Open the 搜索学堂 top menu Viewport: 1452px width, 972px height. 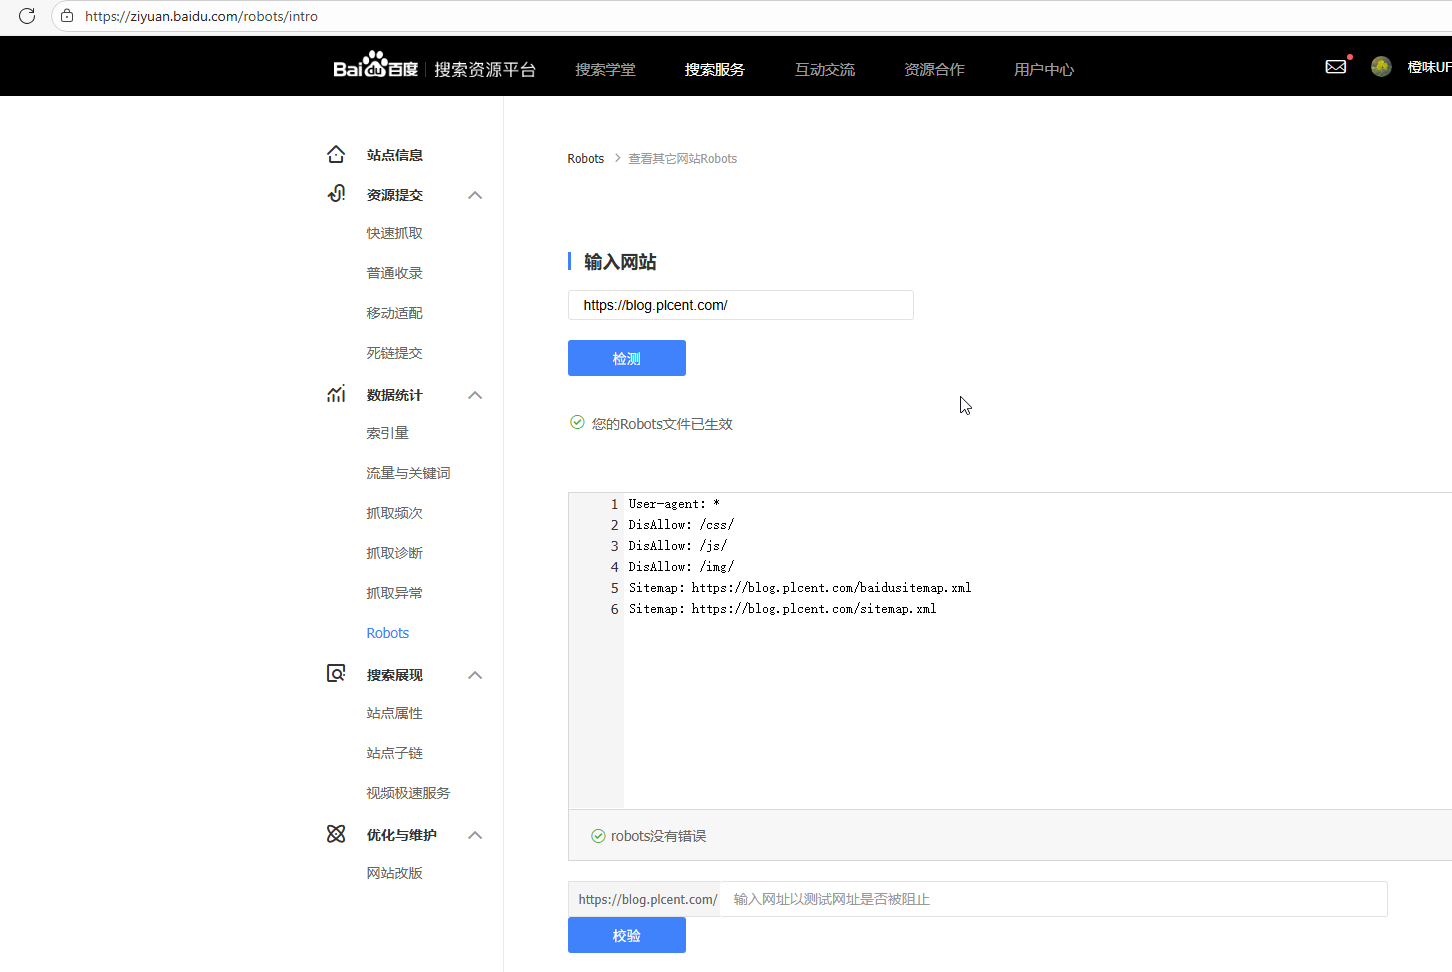point(605,69)
